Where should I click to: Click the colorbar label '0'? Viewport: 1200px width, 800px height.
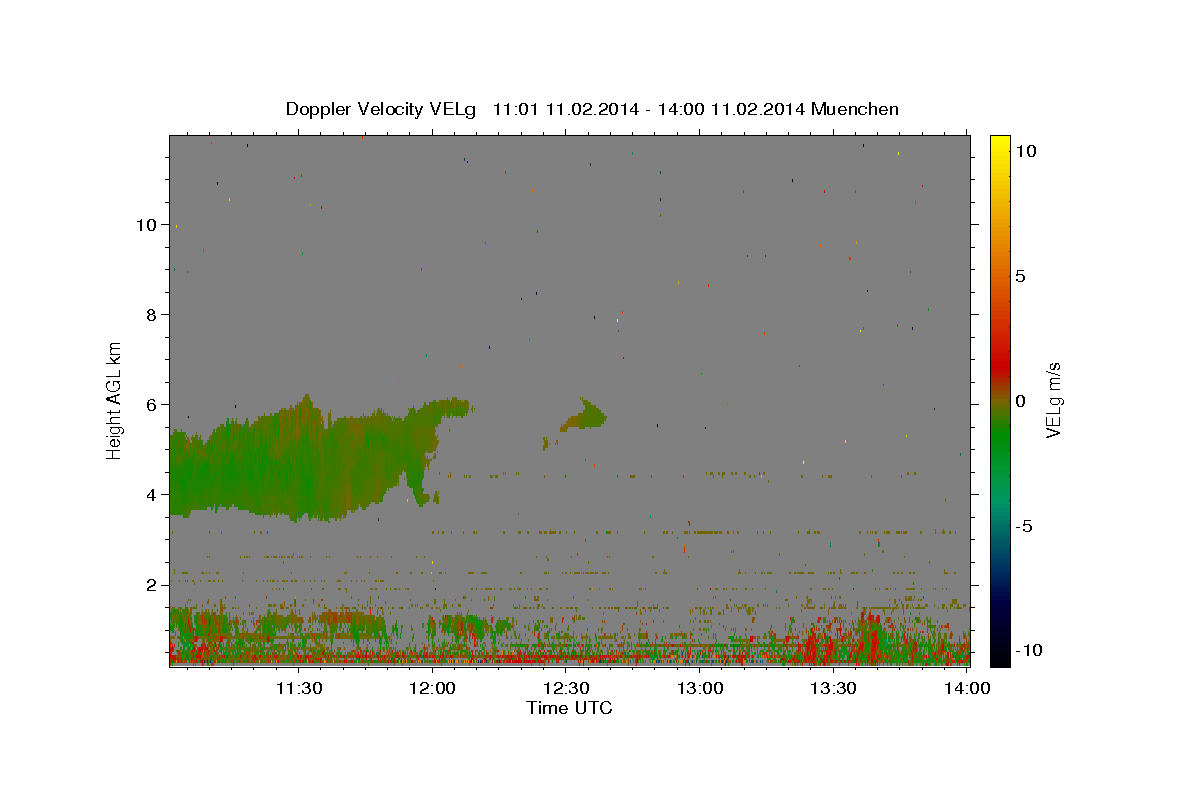pyautogui.click(x=1020, y=401)
